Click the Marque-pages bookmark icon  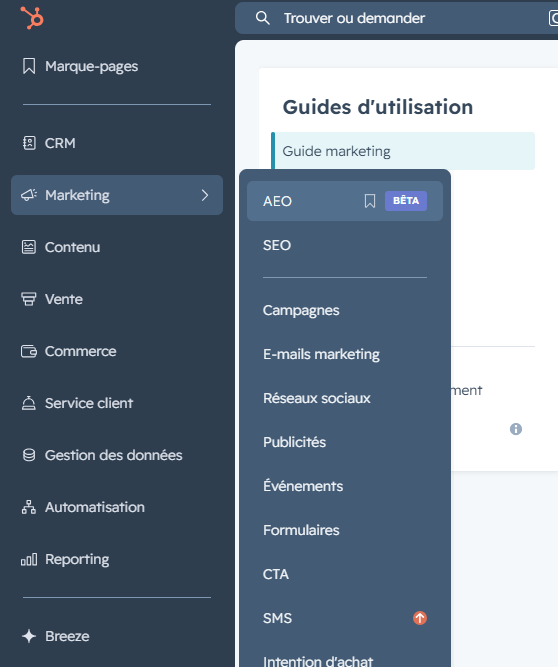29,66
